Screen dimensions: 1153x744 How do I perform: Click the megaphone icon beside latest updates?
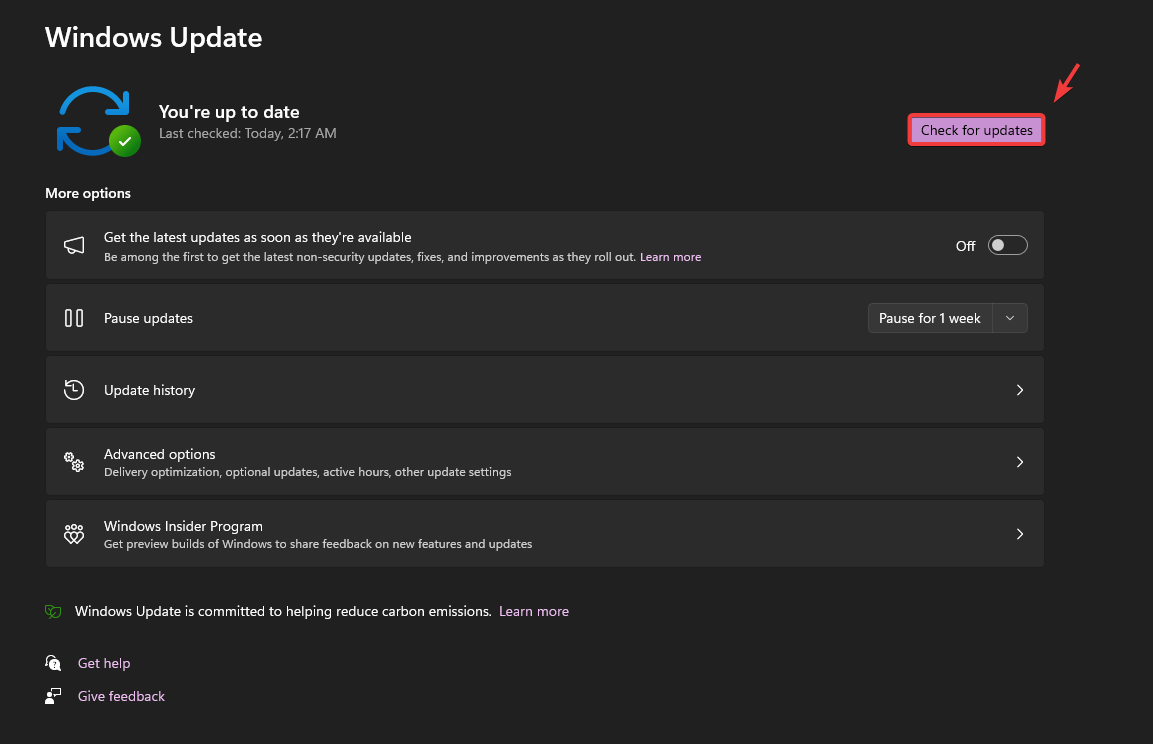[x=74, y=246]
